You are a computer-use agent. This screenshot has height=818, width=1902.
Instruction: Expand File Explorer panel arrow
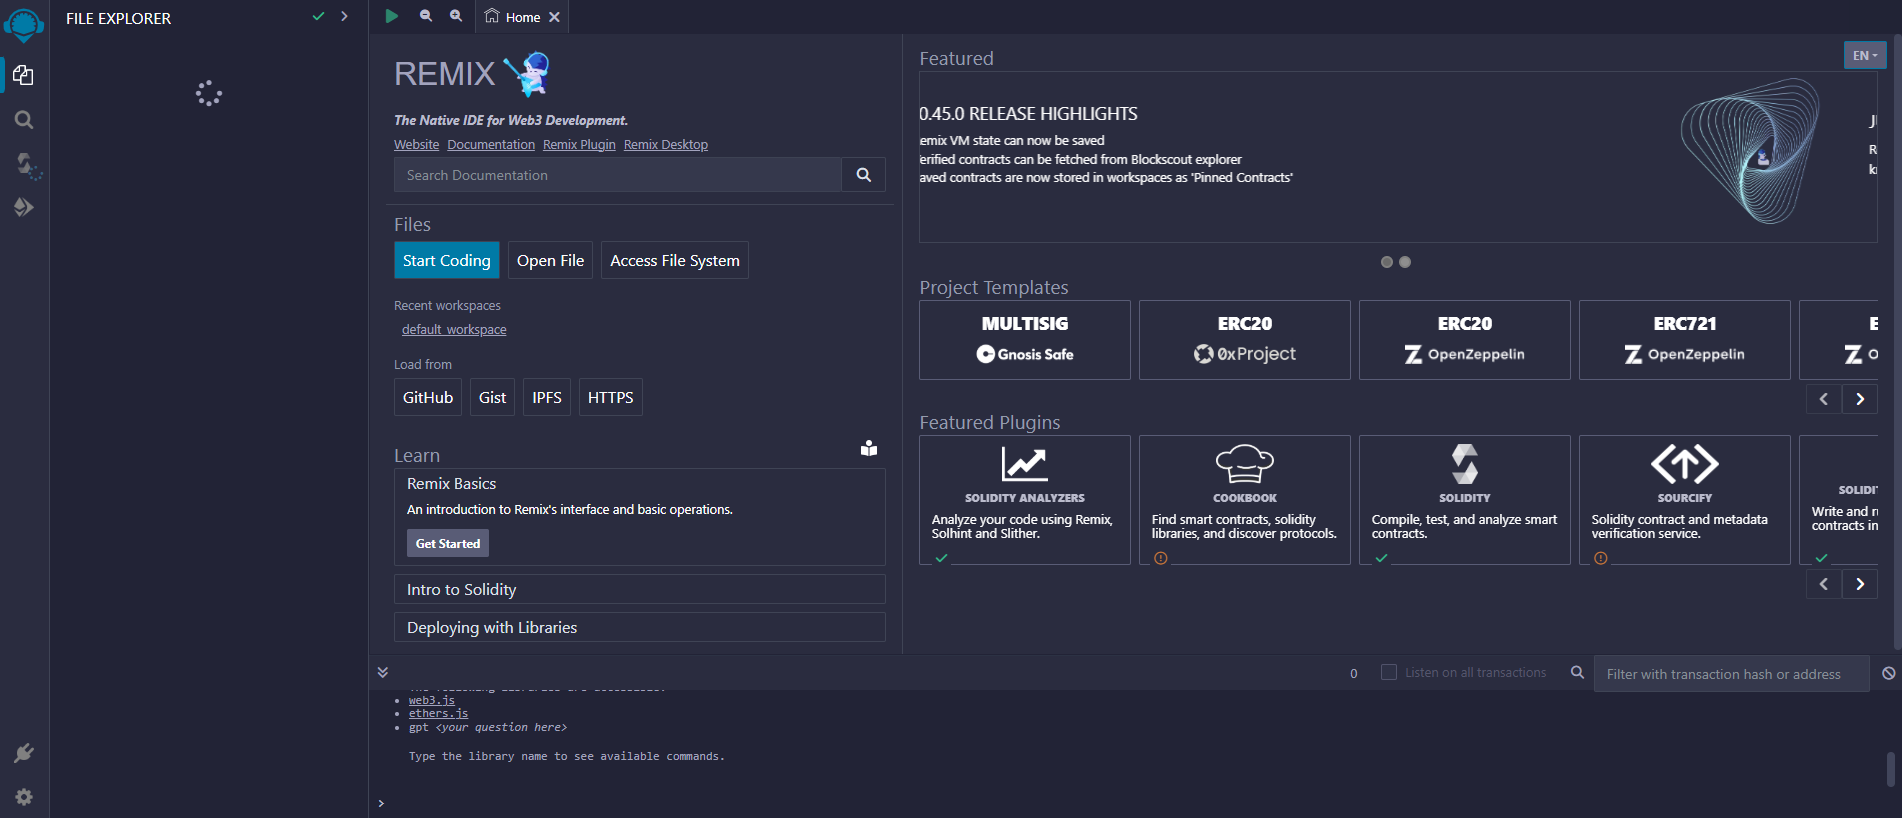click(344, 16)
